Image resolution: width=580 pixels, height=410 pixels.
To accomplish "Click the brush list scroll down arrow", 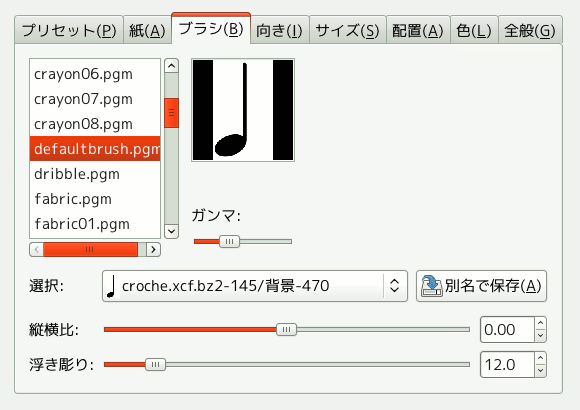I will pyautogui.click(x=171, y=231).
